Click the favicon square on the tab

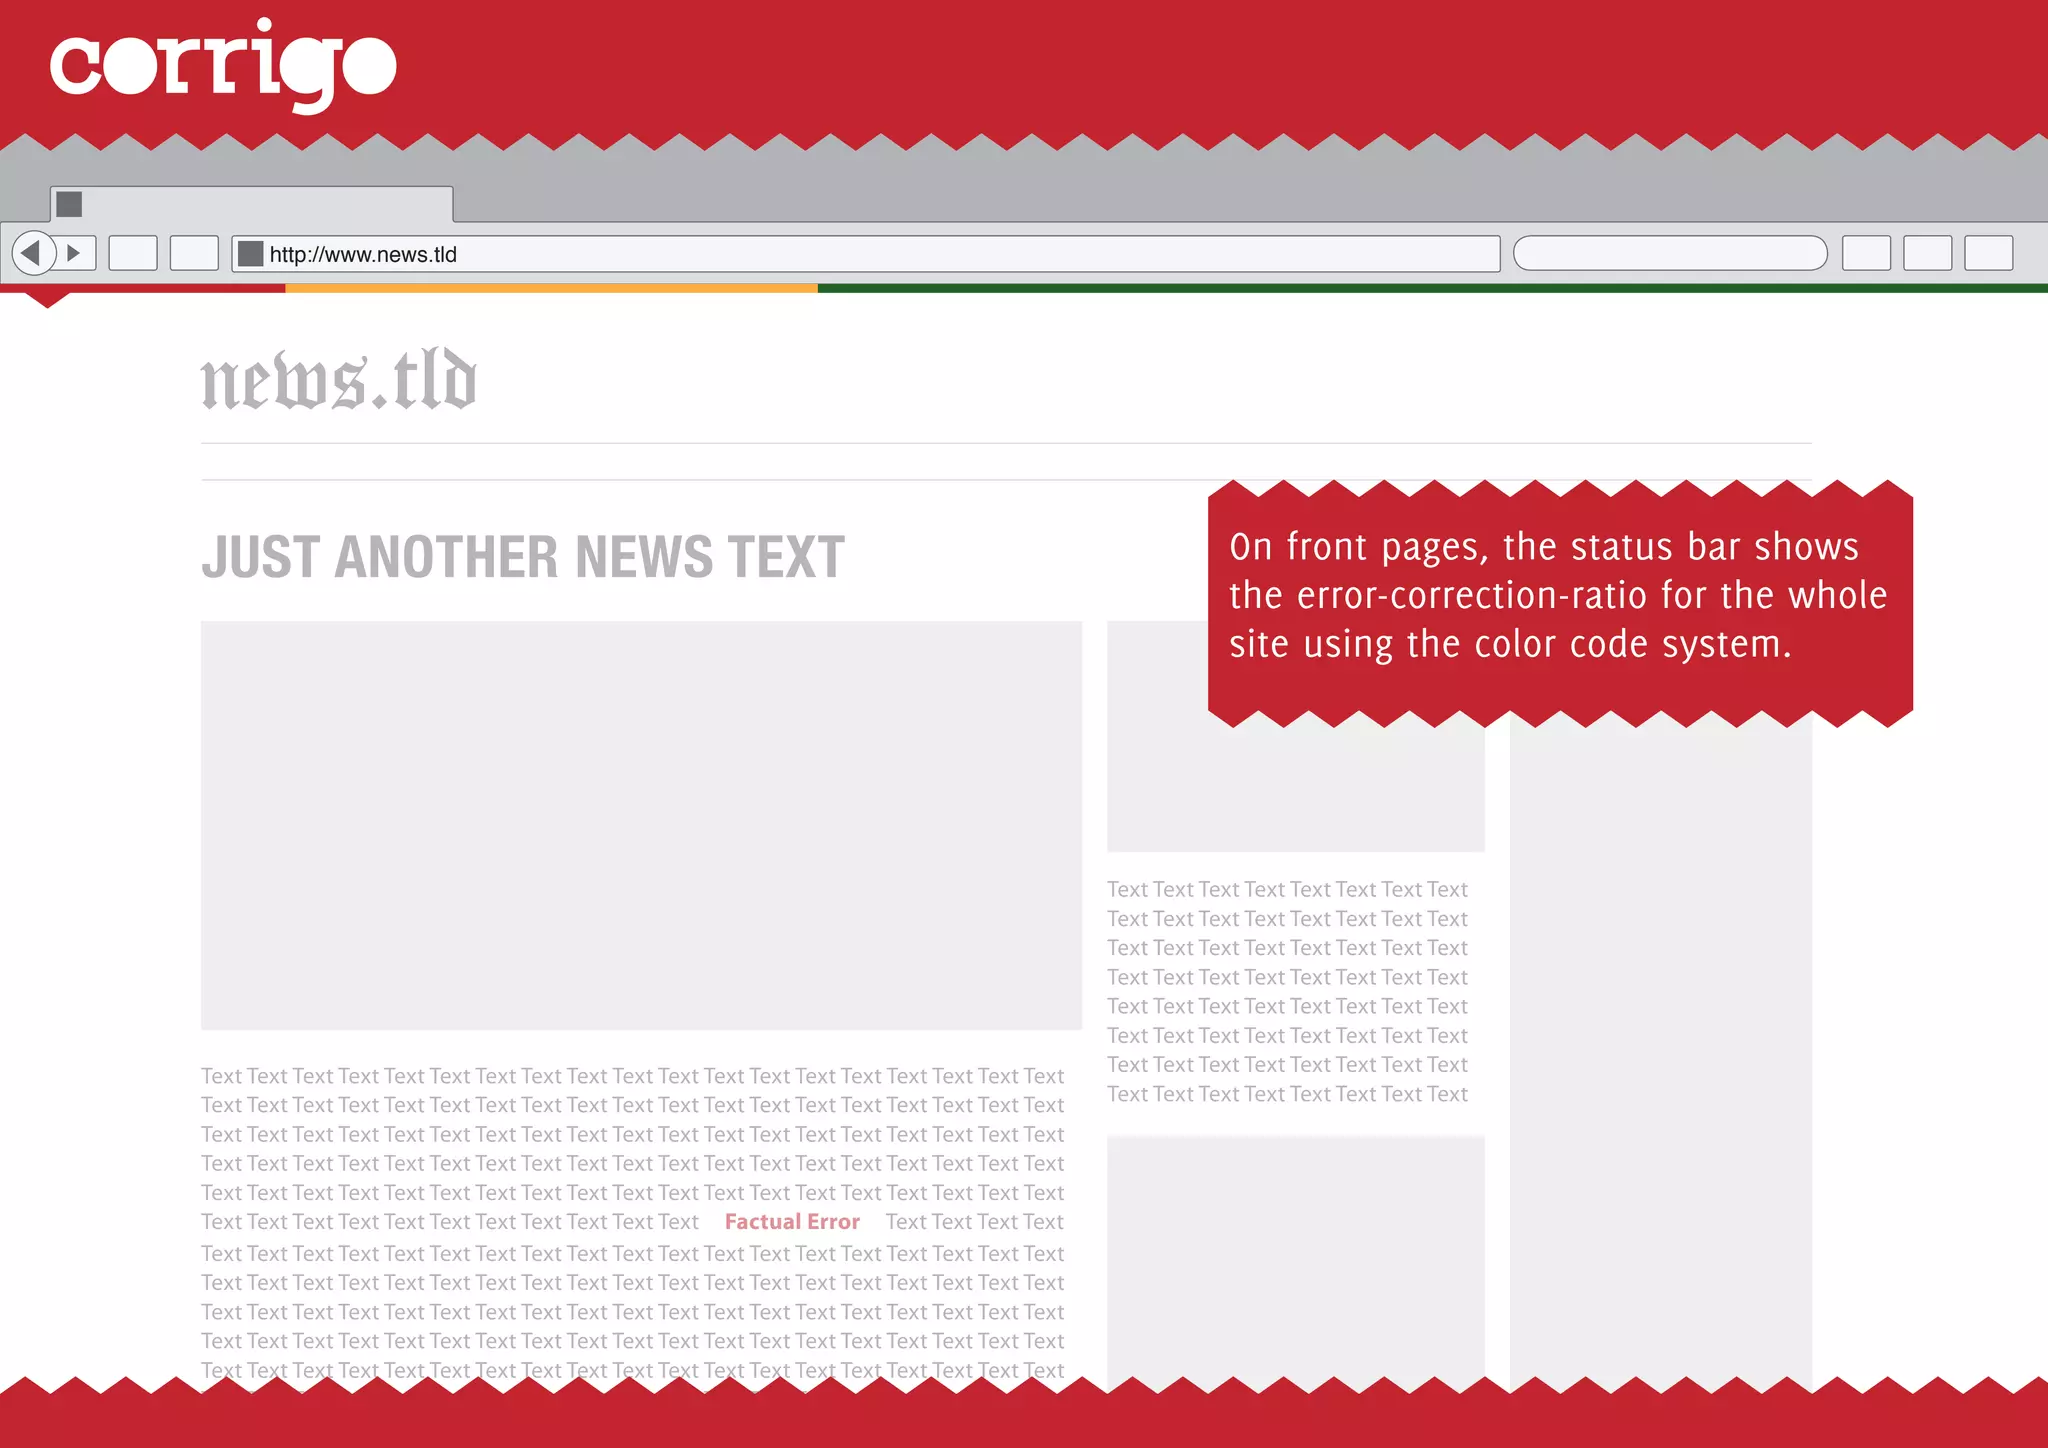click(69, 204)
